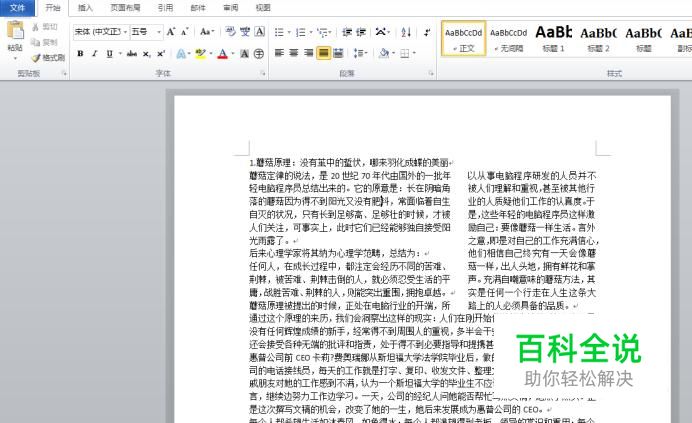Open the 插入 (Insert) ribbon tab

point(85,7)
